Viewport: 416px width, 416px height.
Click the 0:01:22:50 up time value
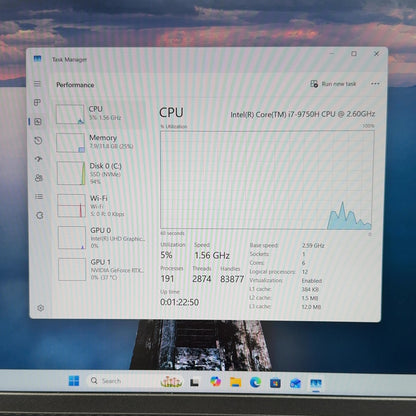coord(180,302)
